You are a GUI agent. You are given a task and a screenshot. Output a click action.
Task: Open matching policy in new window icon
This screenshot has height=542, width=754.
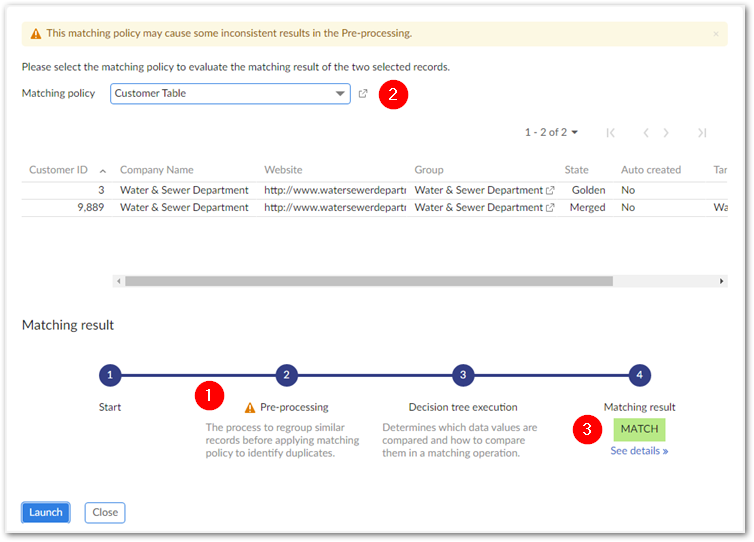pyautogui.click(x=363, y=94)
